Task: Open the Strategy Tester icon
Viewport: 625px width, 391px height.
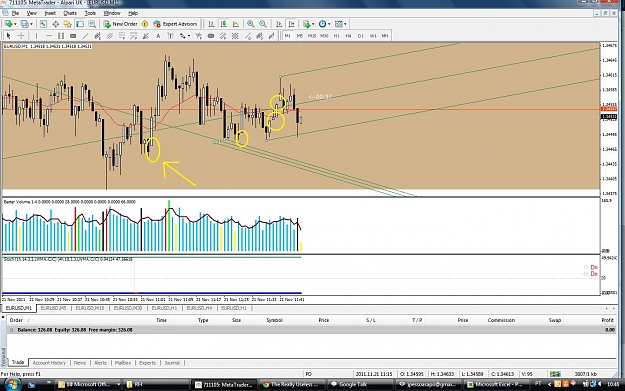Action: [x=92, y=24]
